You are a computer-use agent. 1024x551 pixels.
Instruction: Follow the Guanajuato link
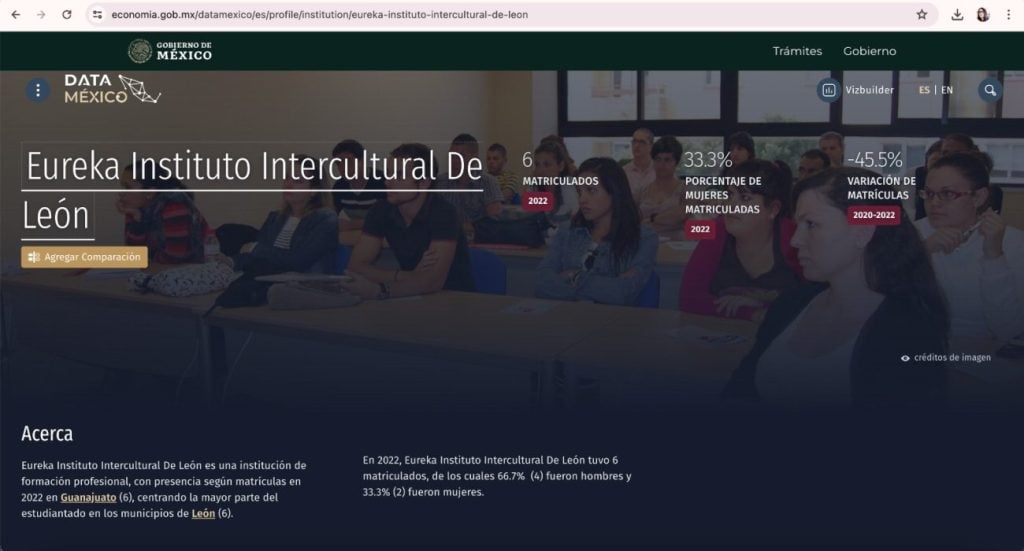(88, 498)
